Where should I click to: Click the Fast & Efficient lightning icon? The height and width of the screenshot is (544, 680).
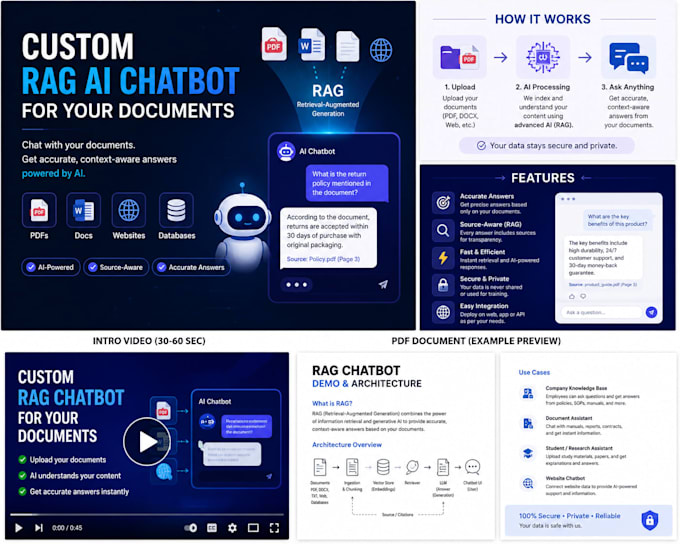(443, 258)
